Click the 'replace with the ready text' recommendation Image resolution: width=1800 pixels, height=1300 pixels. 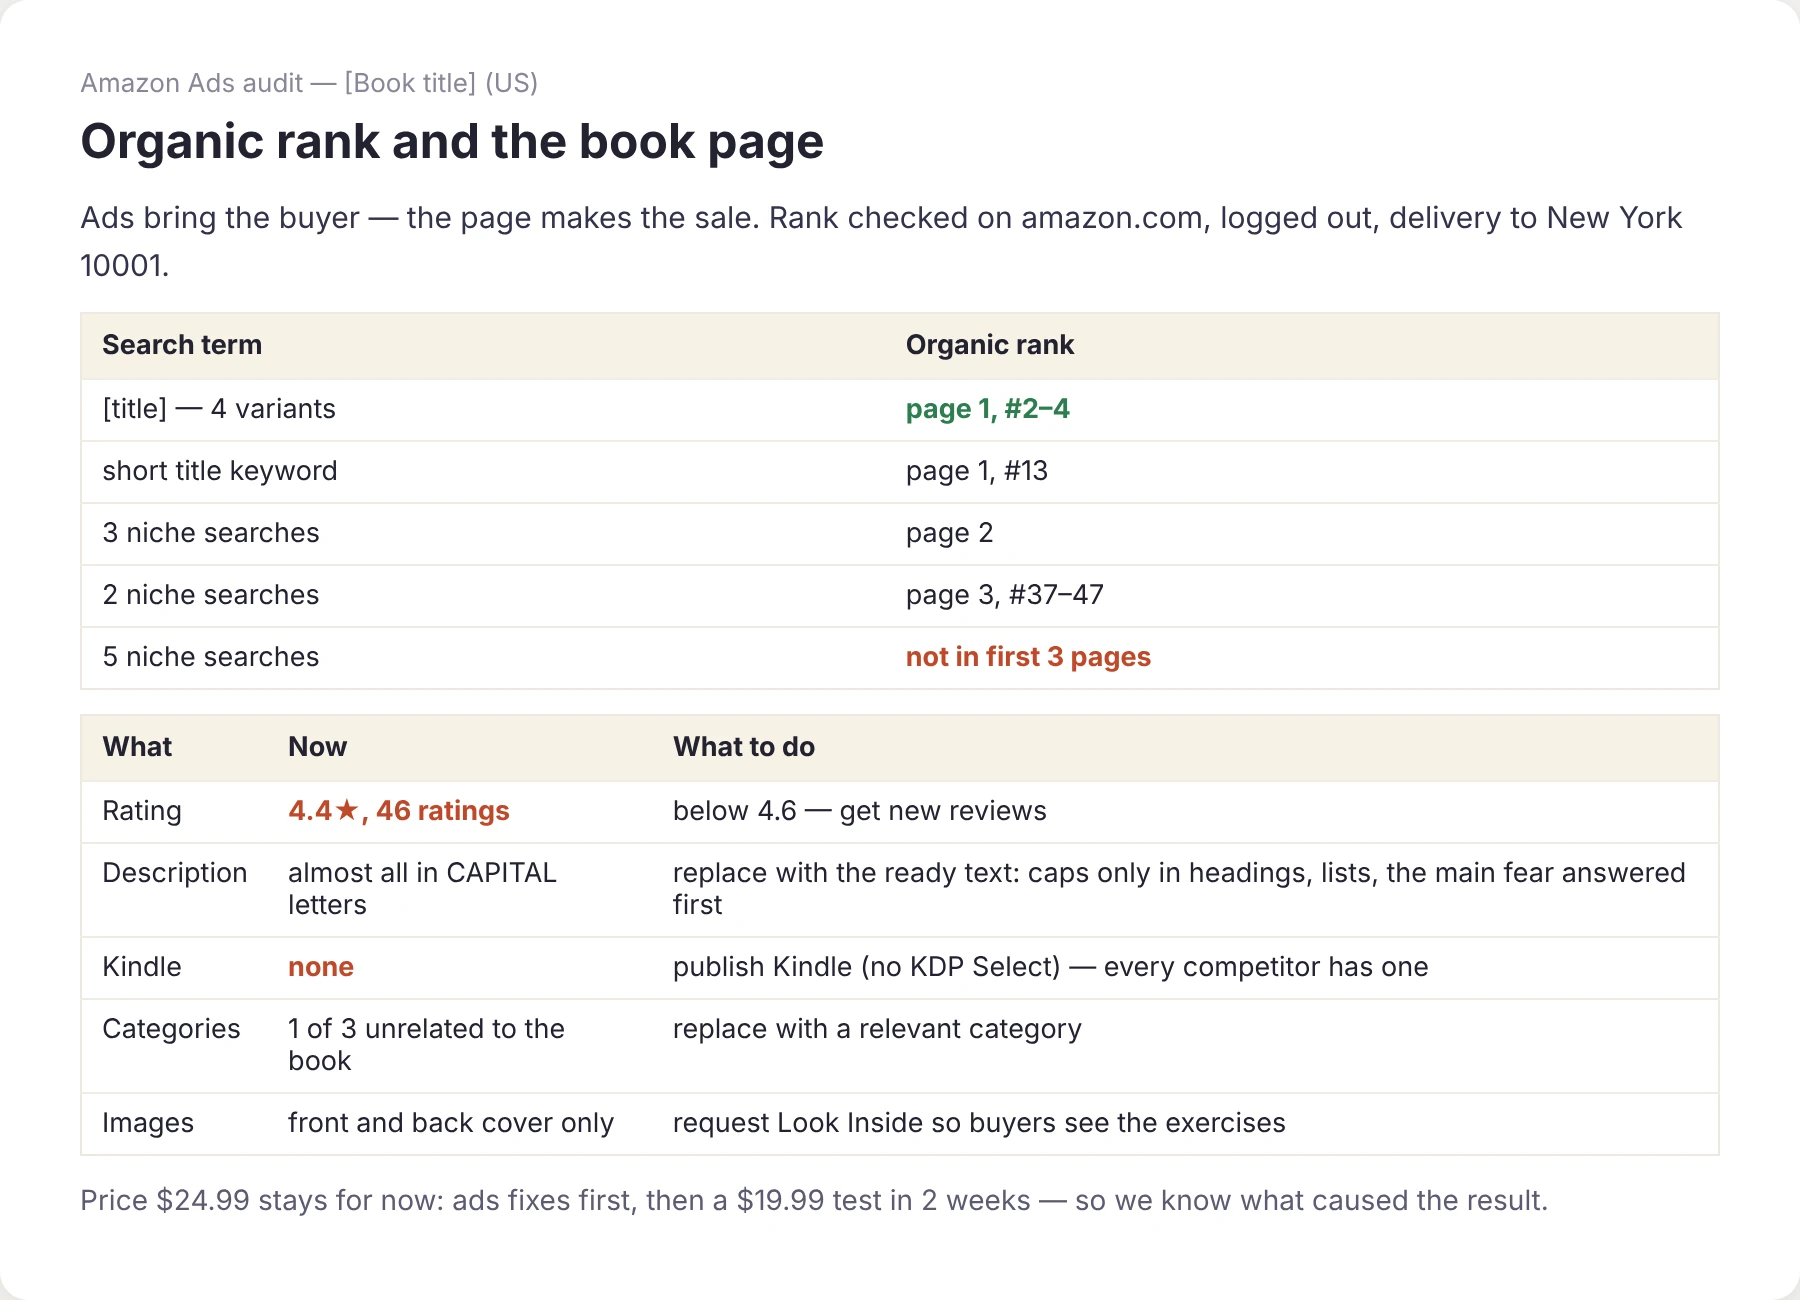coord(1179,889)
